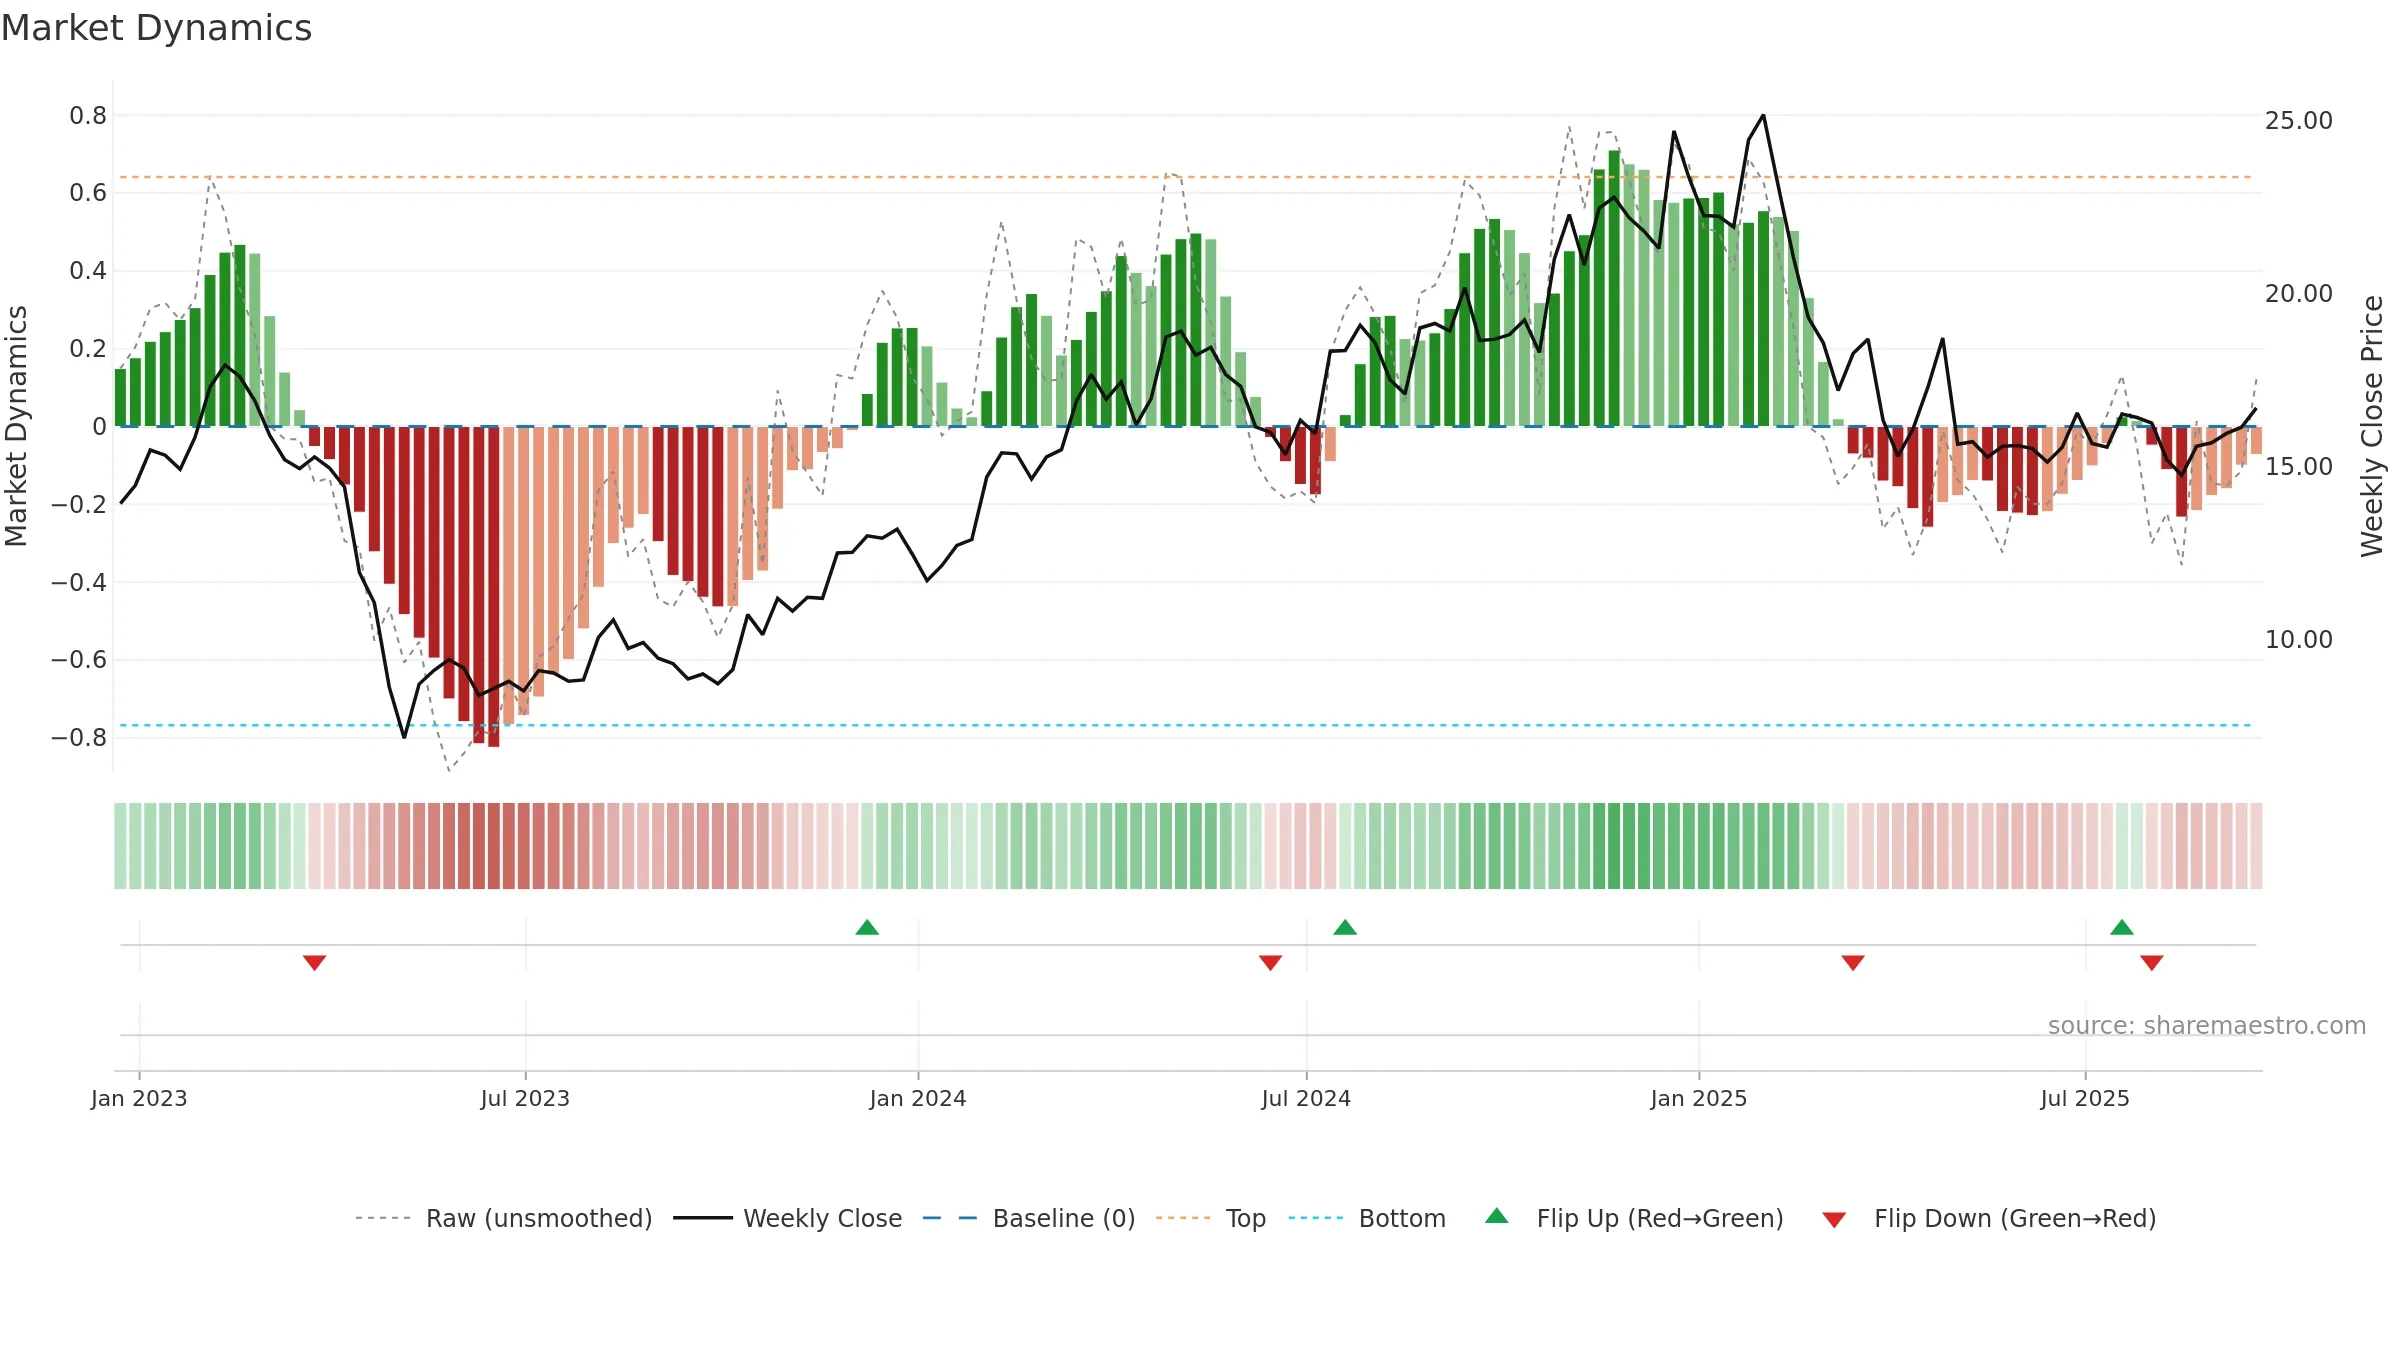The height and width of the screenshot is (1350, 2400).
Task: Click the Raw (unsmoothed) legend entry
Action: 503,1218
